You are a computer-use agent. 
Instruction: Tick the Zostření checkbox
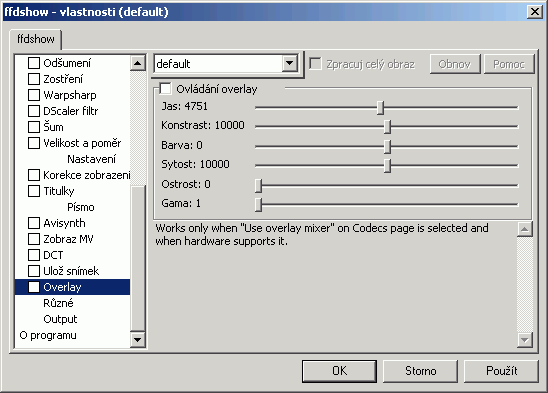click(34, 79)
